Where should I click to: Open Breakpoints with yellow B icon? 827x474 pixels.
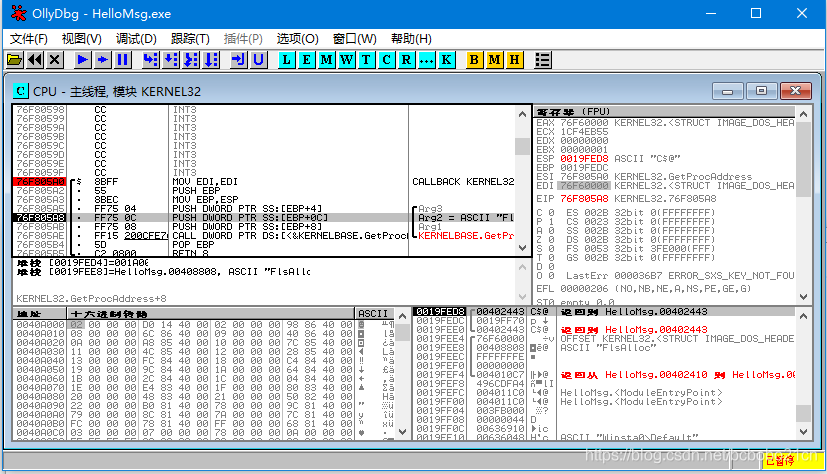(474, 60)
